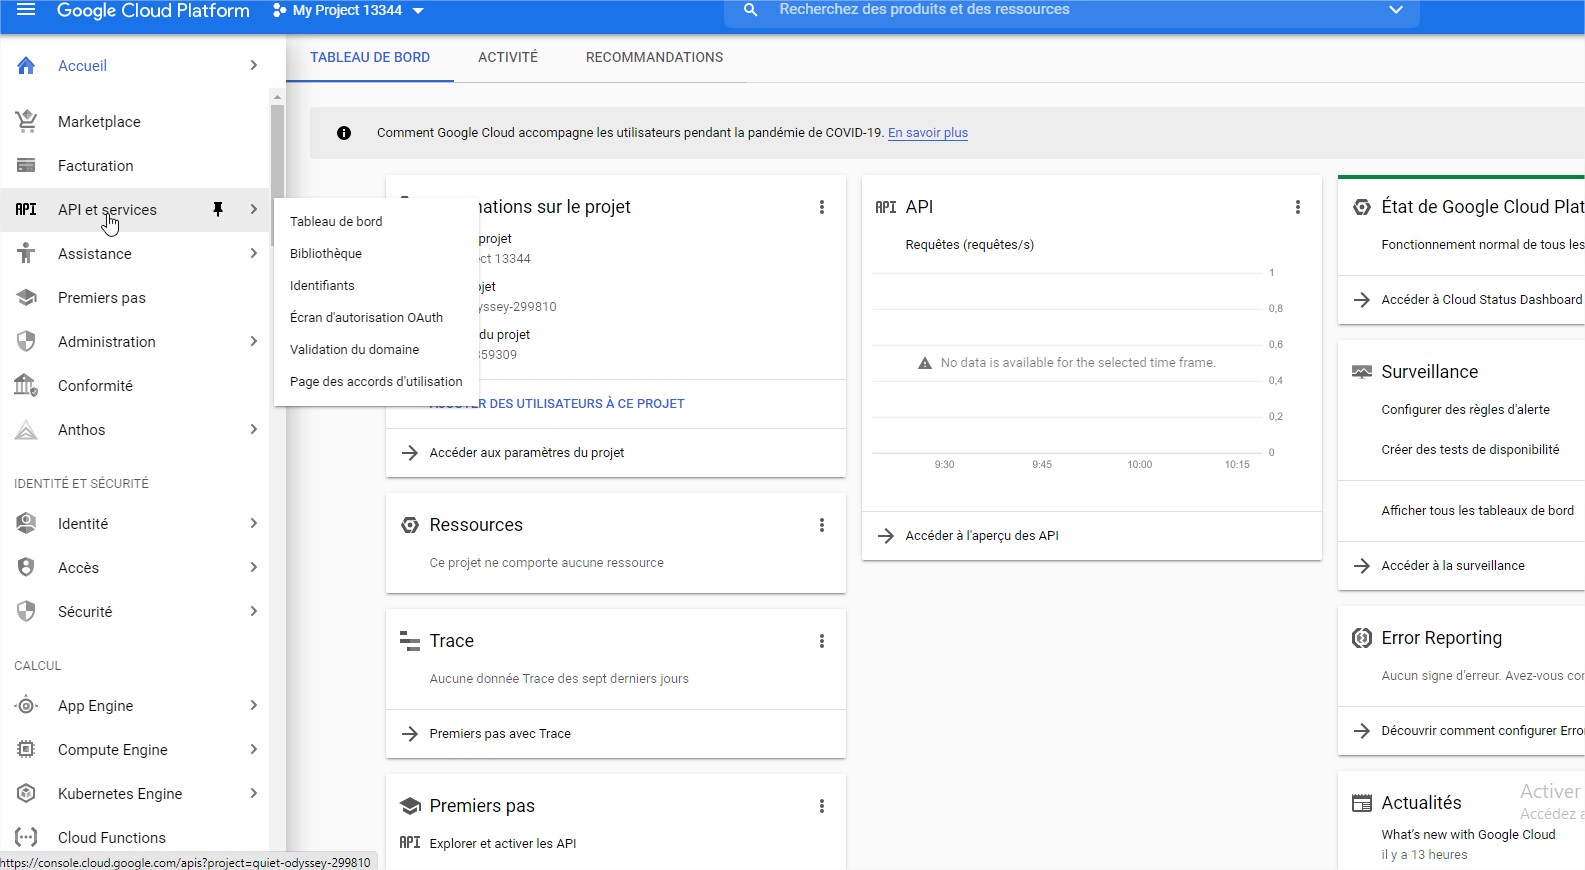Screen dimensions: 1585x870
Task: Click the API et services icon
Action: [26, 210]
